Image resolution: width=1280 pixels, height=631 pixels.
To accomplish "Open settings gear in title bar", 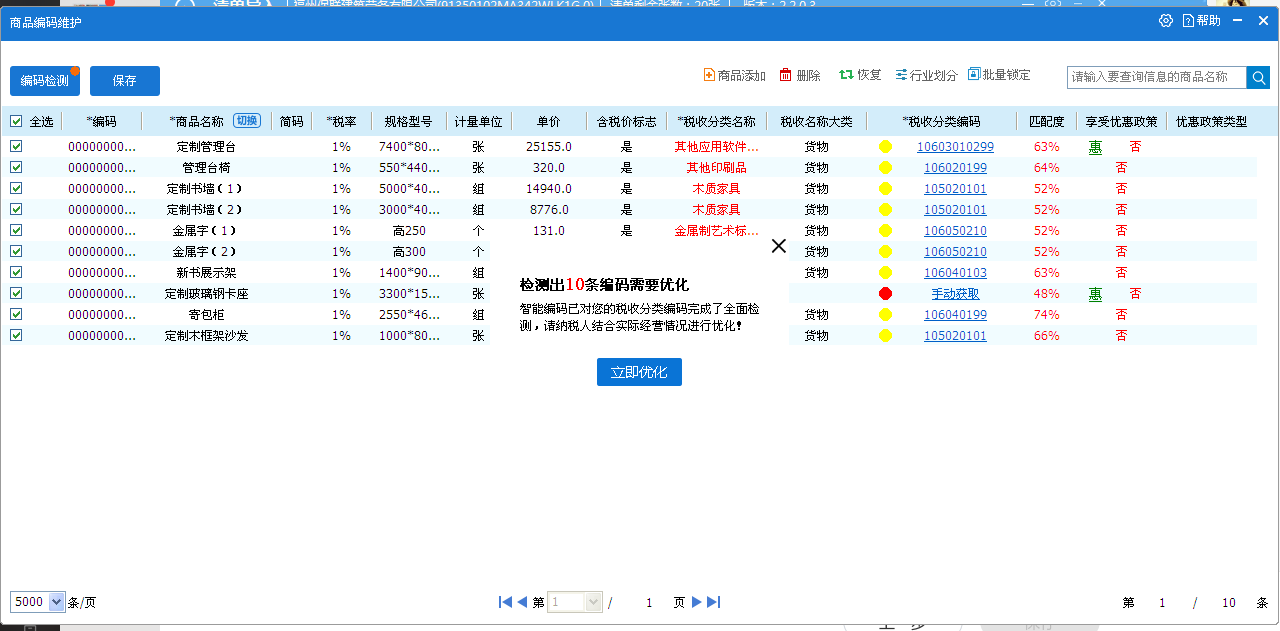I will click(1166, 21).
